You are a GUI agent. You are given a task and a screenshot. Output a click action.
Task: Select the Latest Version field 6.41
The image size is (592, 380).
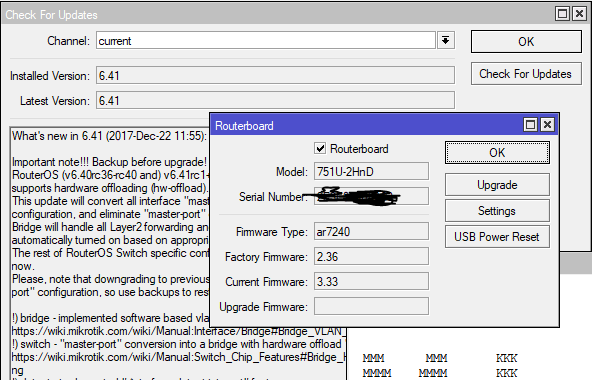click(x=275, y=100)
